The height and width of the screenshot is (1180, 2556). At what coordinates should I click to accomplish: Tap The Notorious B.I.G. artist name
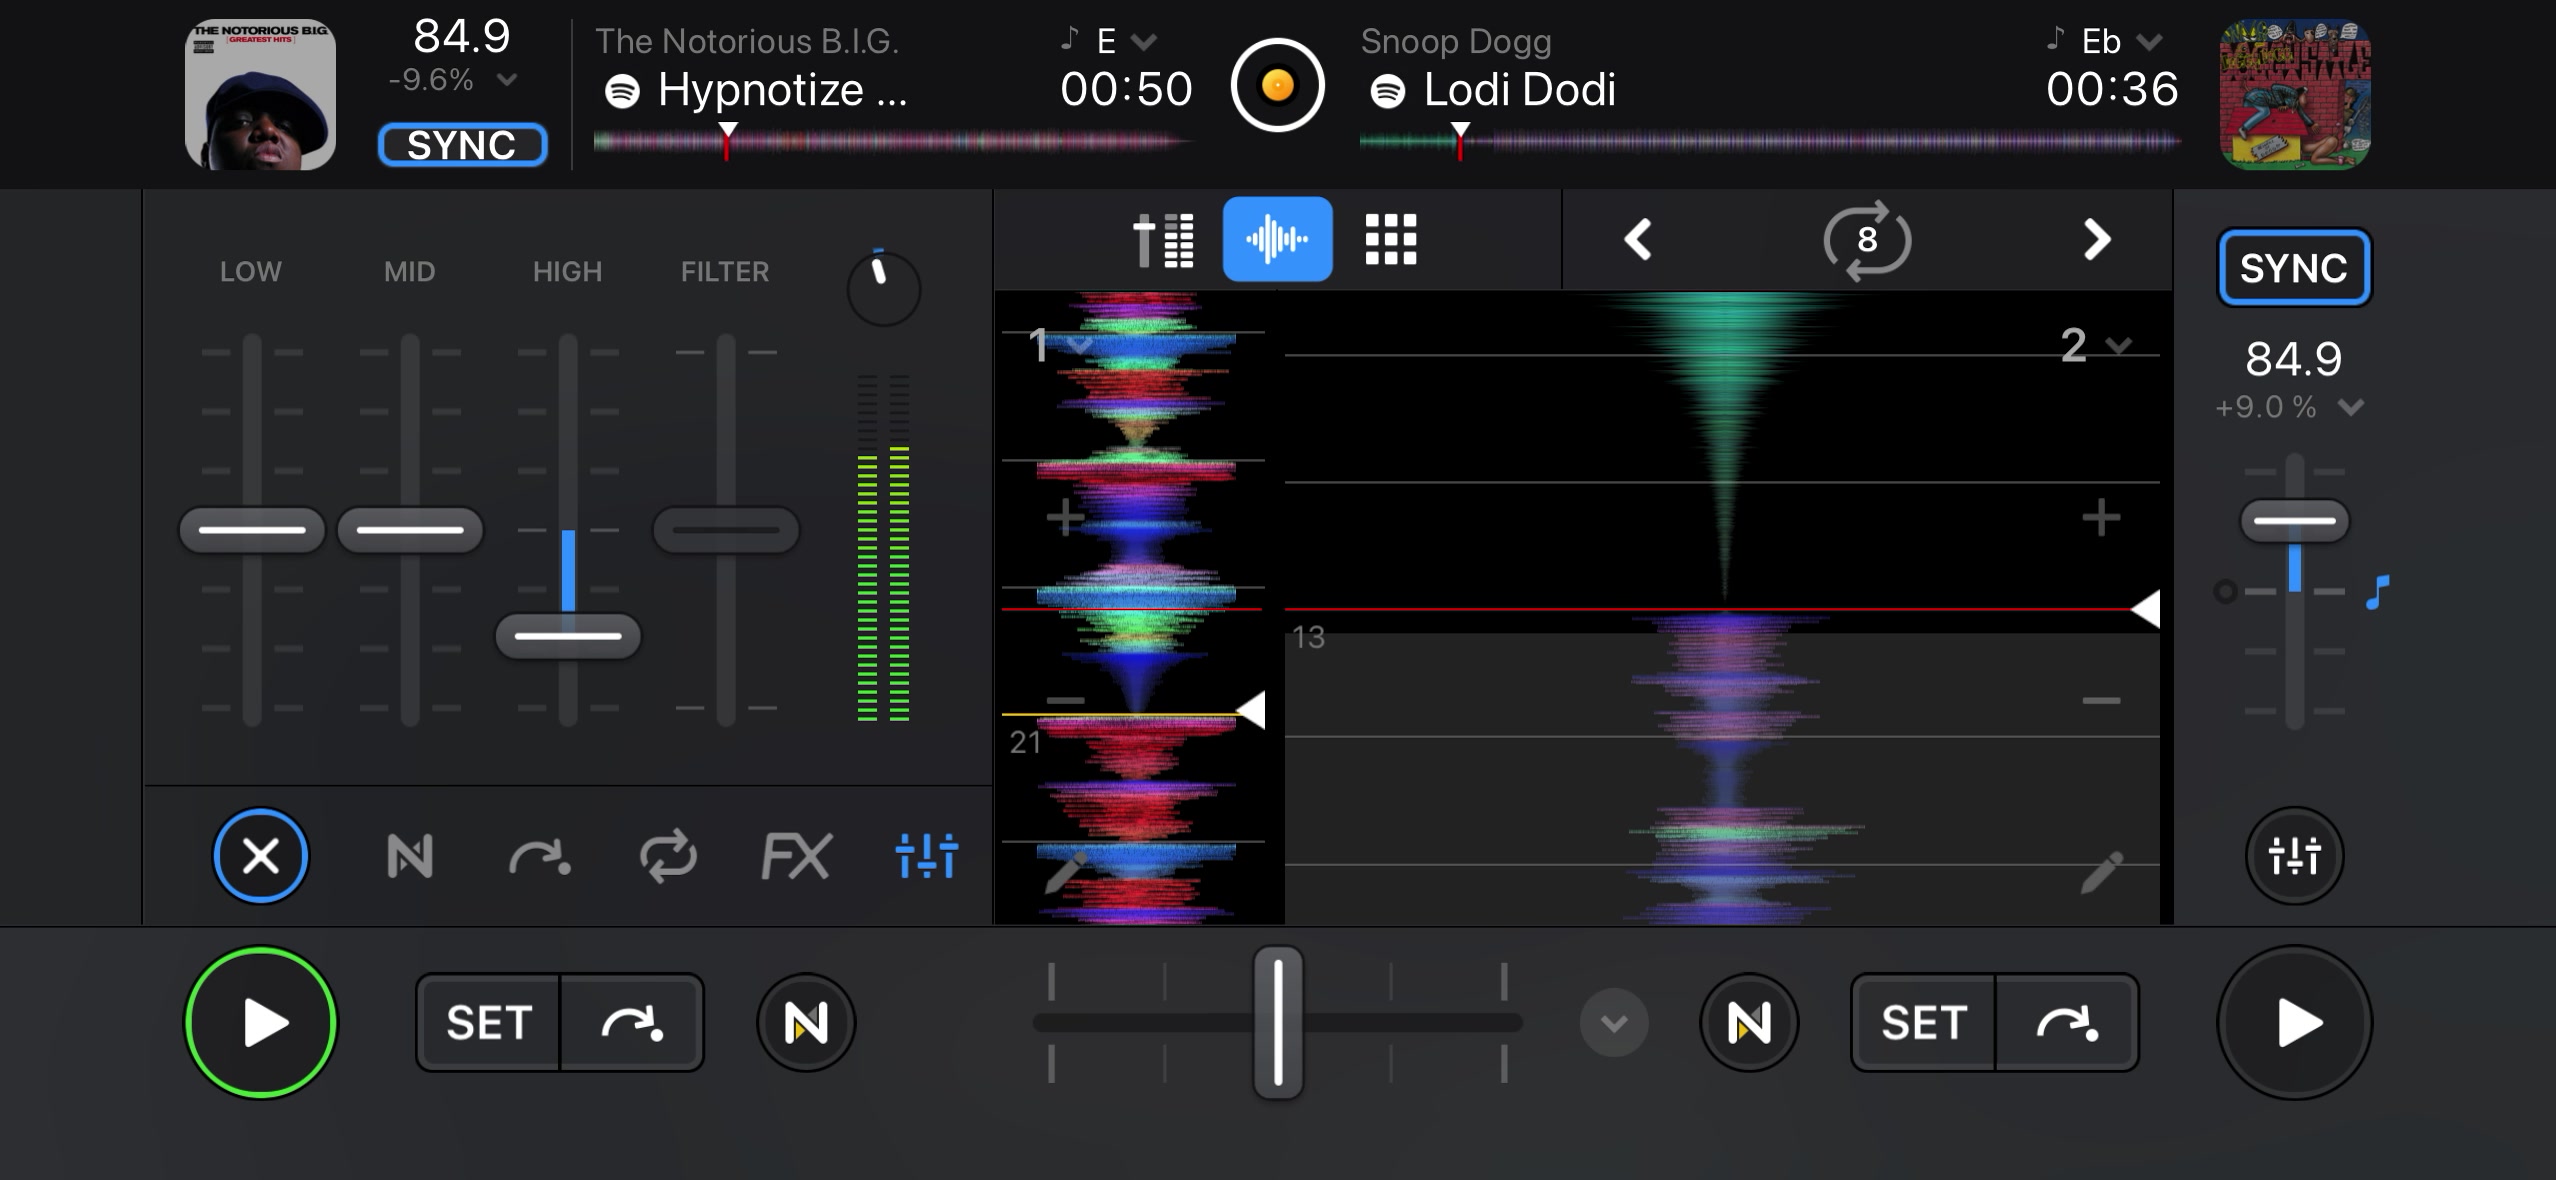coord(747,41)
